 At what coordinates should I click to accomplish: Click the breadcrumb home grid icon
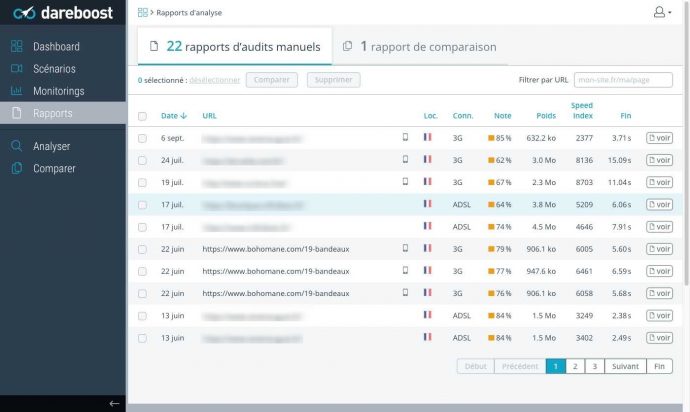click(x=143, y=12)
